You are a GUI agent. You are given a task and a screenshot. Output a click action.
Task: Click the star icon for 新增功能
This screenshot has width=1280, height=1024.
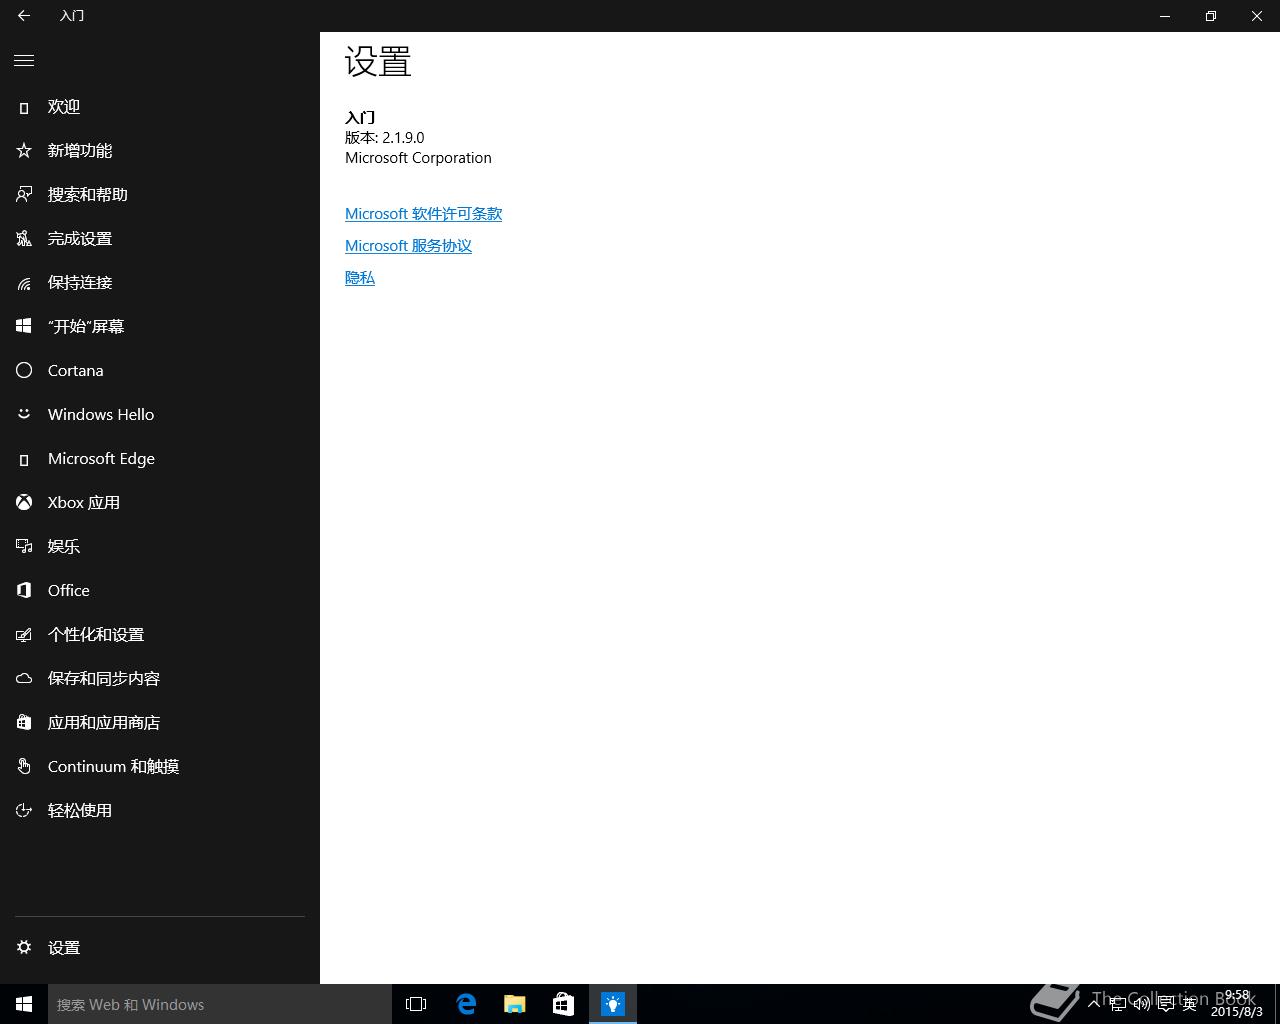[x=24, y=151]
